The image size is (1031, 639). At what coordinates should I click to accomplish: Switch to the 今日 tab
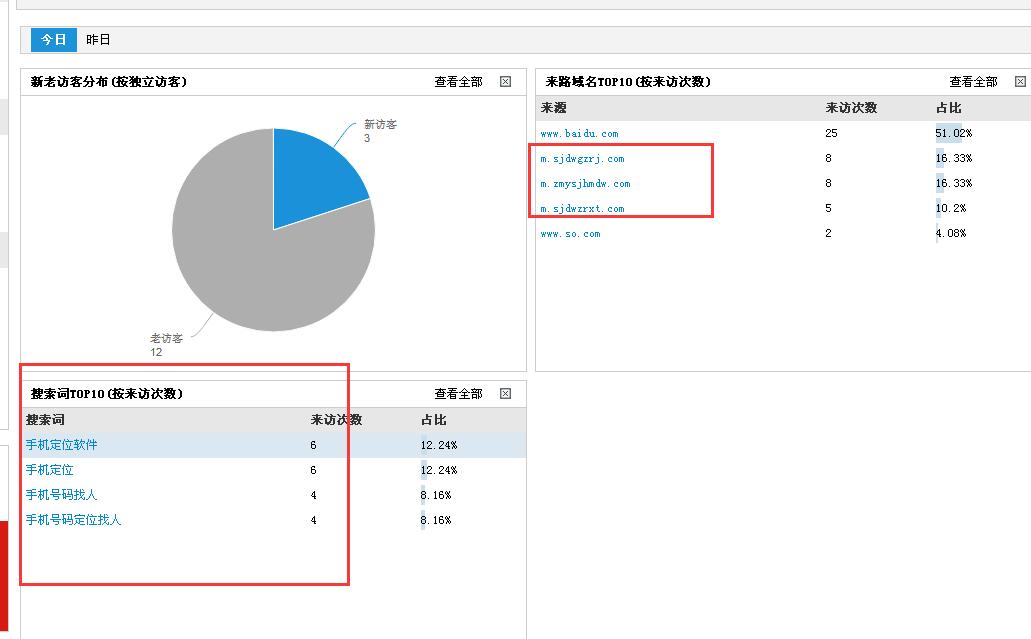point(53,40)
